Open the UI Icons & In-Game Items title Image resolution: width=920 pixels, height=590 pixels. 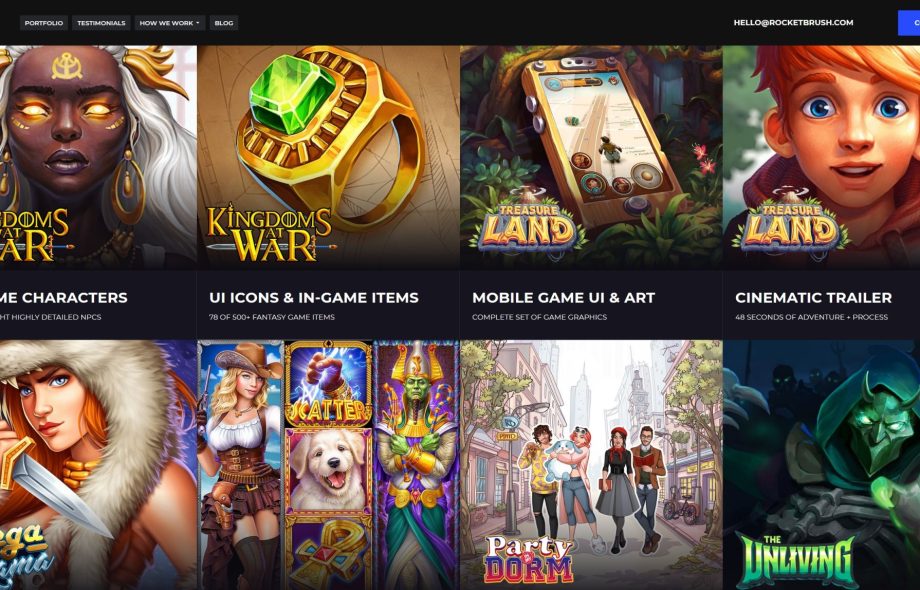click(x=314, y=298)
